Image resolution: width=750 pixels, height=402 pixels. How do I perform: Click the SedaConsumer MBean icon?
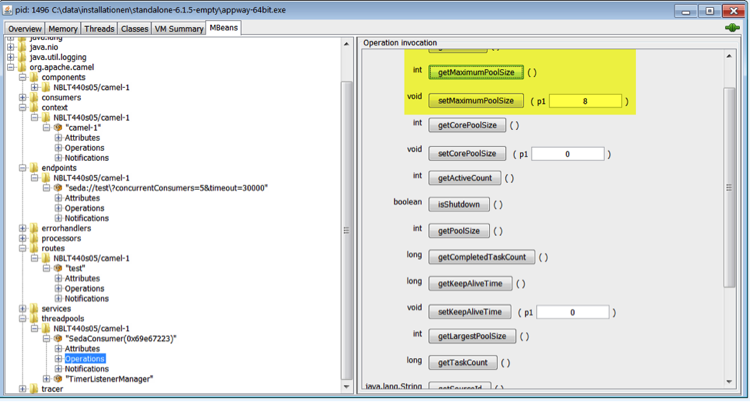[58, 338]
